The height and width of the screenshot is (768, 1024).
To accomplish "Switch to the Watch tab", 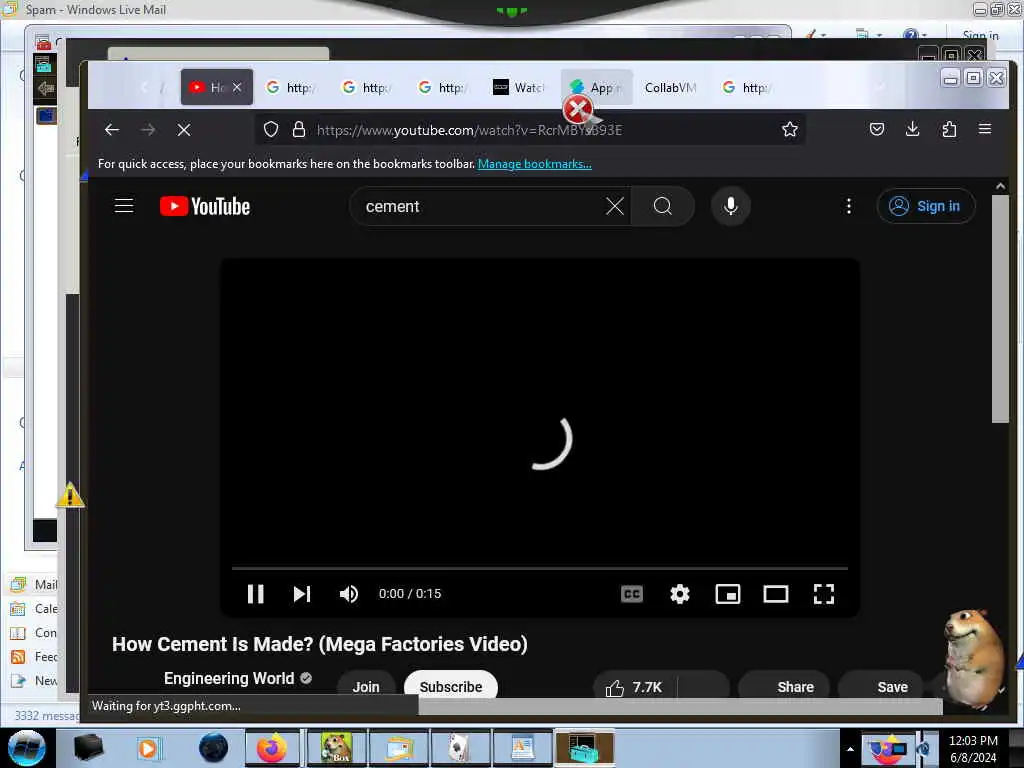I will (x=519, y=87).
